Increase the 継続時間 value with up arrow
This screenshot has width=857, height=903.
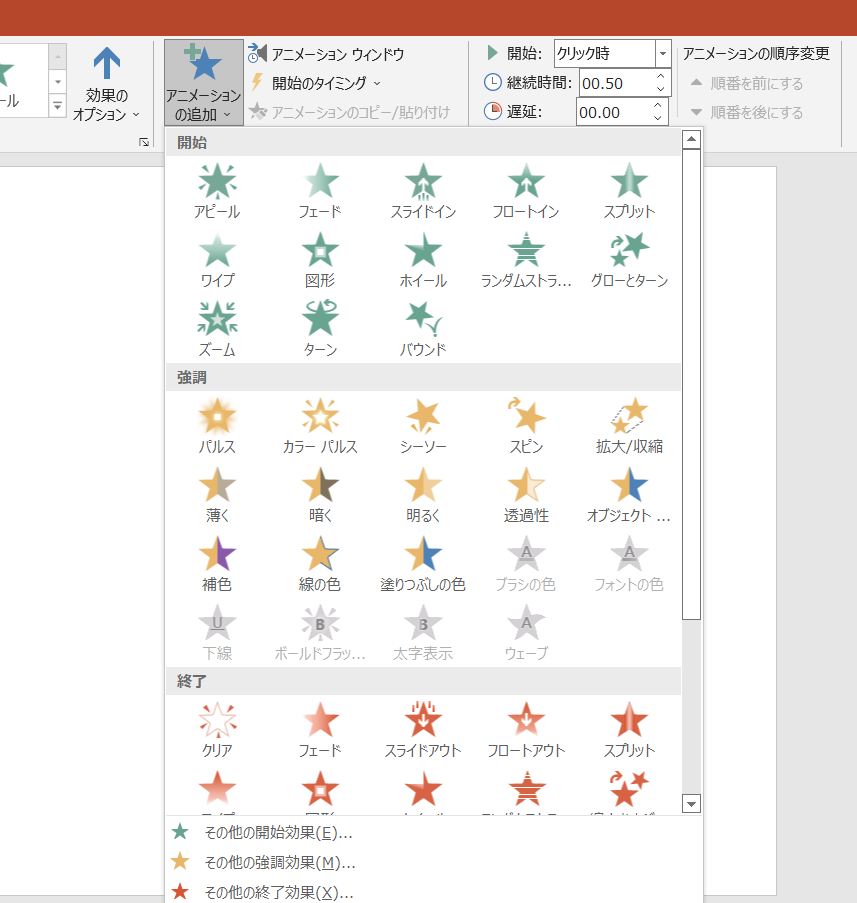click(x=659, y=77)
